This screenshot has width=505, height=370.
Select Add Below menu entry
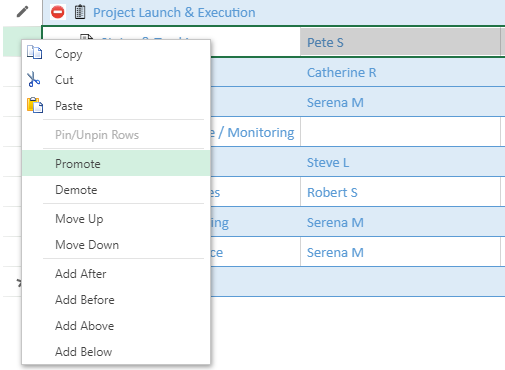[x=116, y=352]
